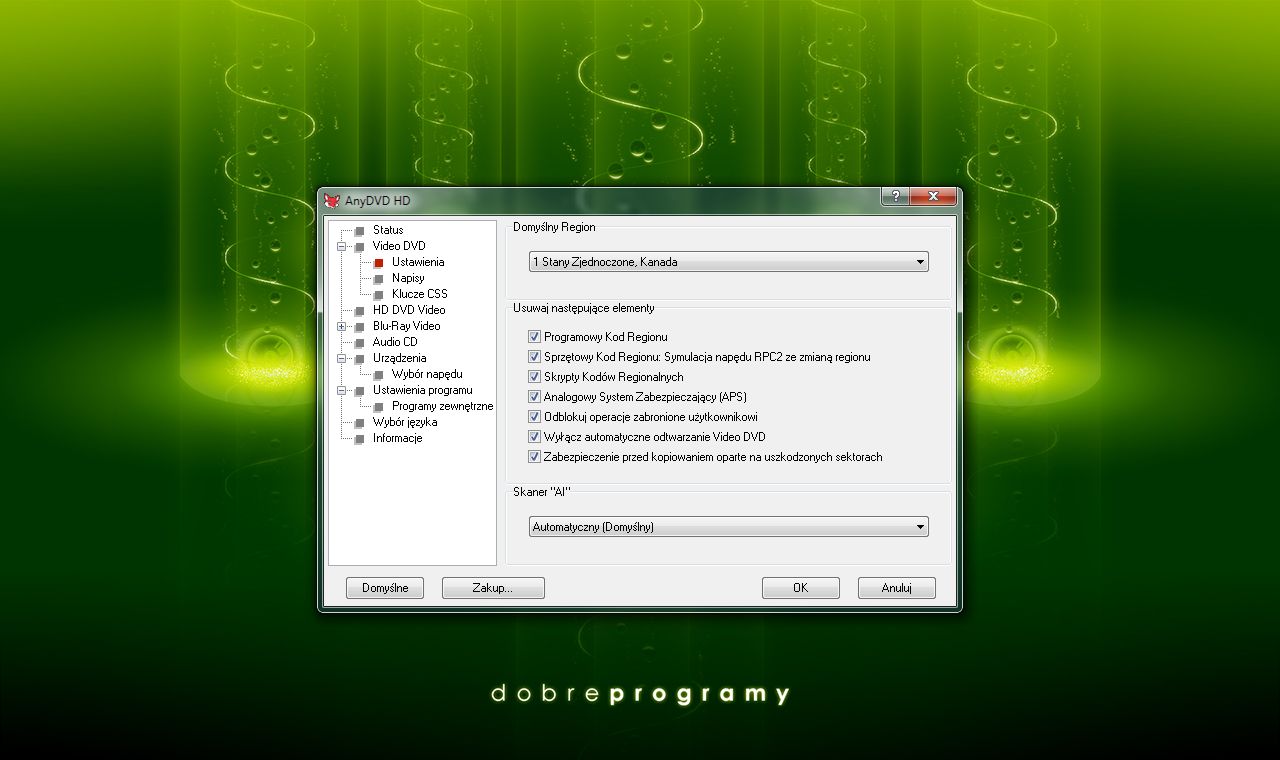Select Audio CD tree entry
The width and height of the screenshot is (1280, 760).
395,342
